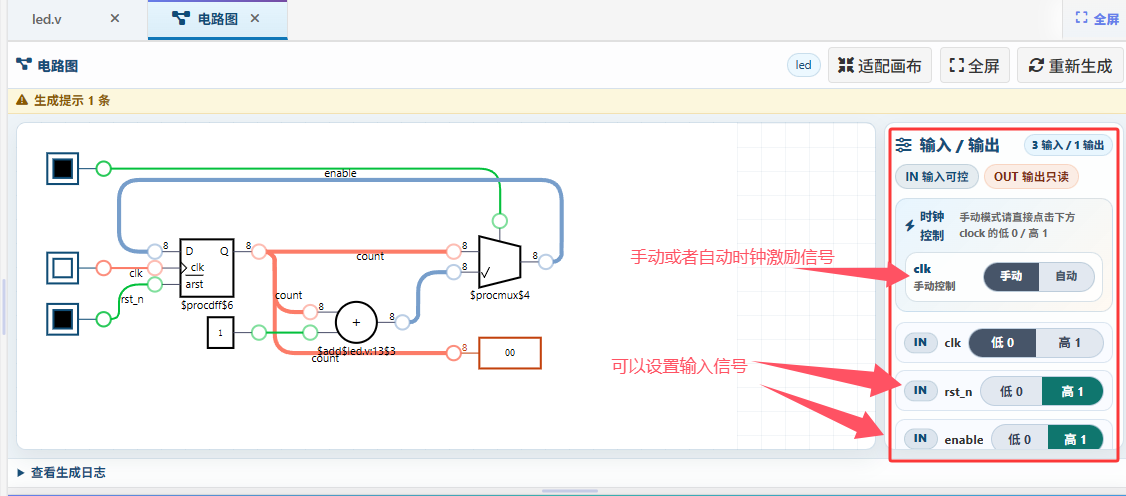The width and height of the screenshot is (1126, 496).
Task: Click the circuit diagram icon in panel header
Action: coord(22,65)
